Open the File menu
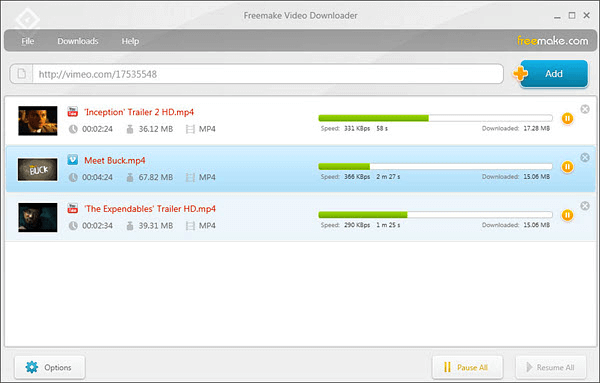Image resolution: width=600 pixels, height=383 pixels. point(28,41)
